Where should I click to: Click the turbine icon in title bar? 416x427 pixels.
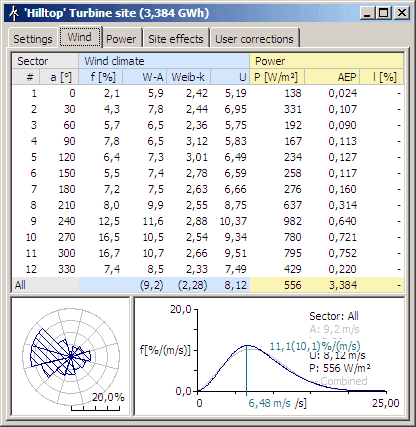[x=13, y=13]
